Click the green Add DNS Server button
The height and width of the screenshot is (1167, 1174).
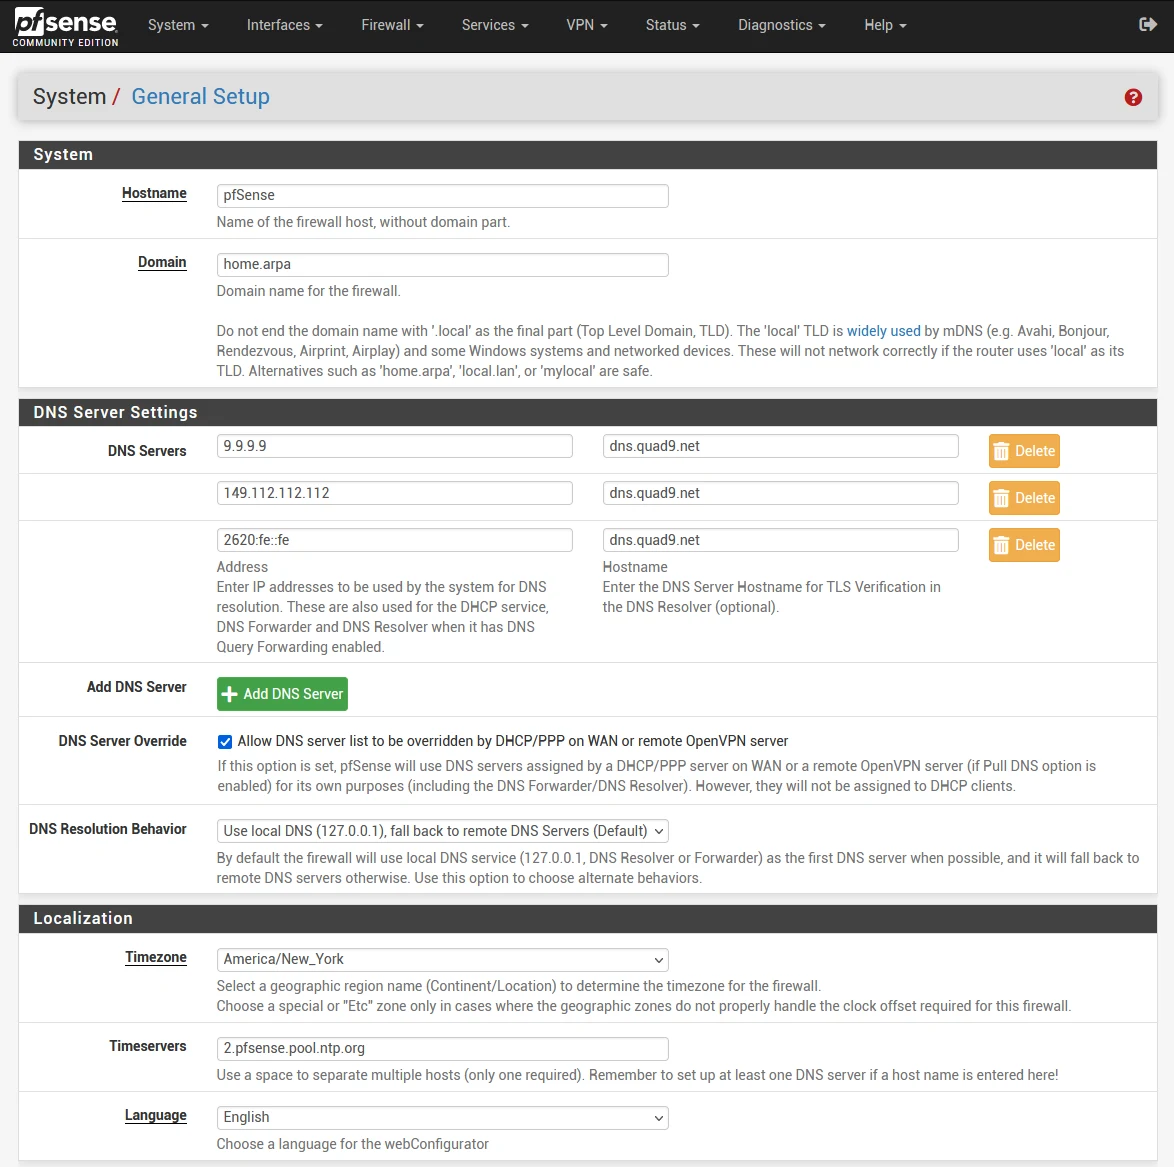coord(282,694)
